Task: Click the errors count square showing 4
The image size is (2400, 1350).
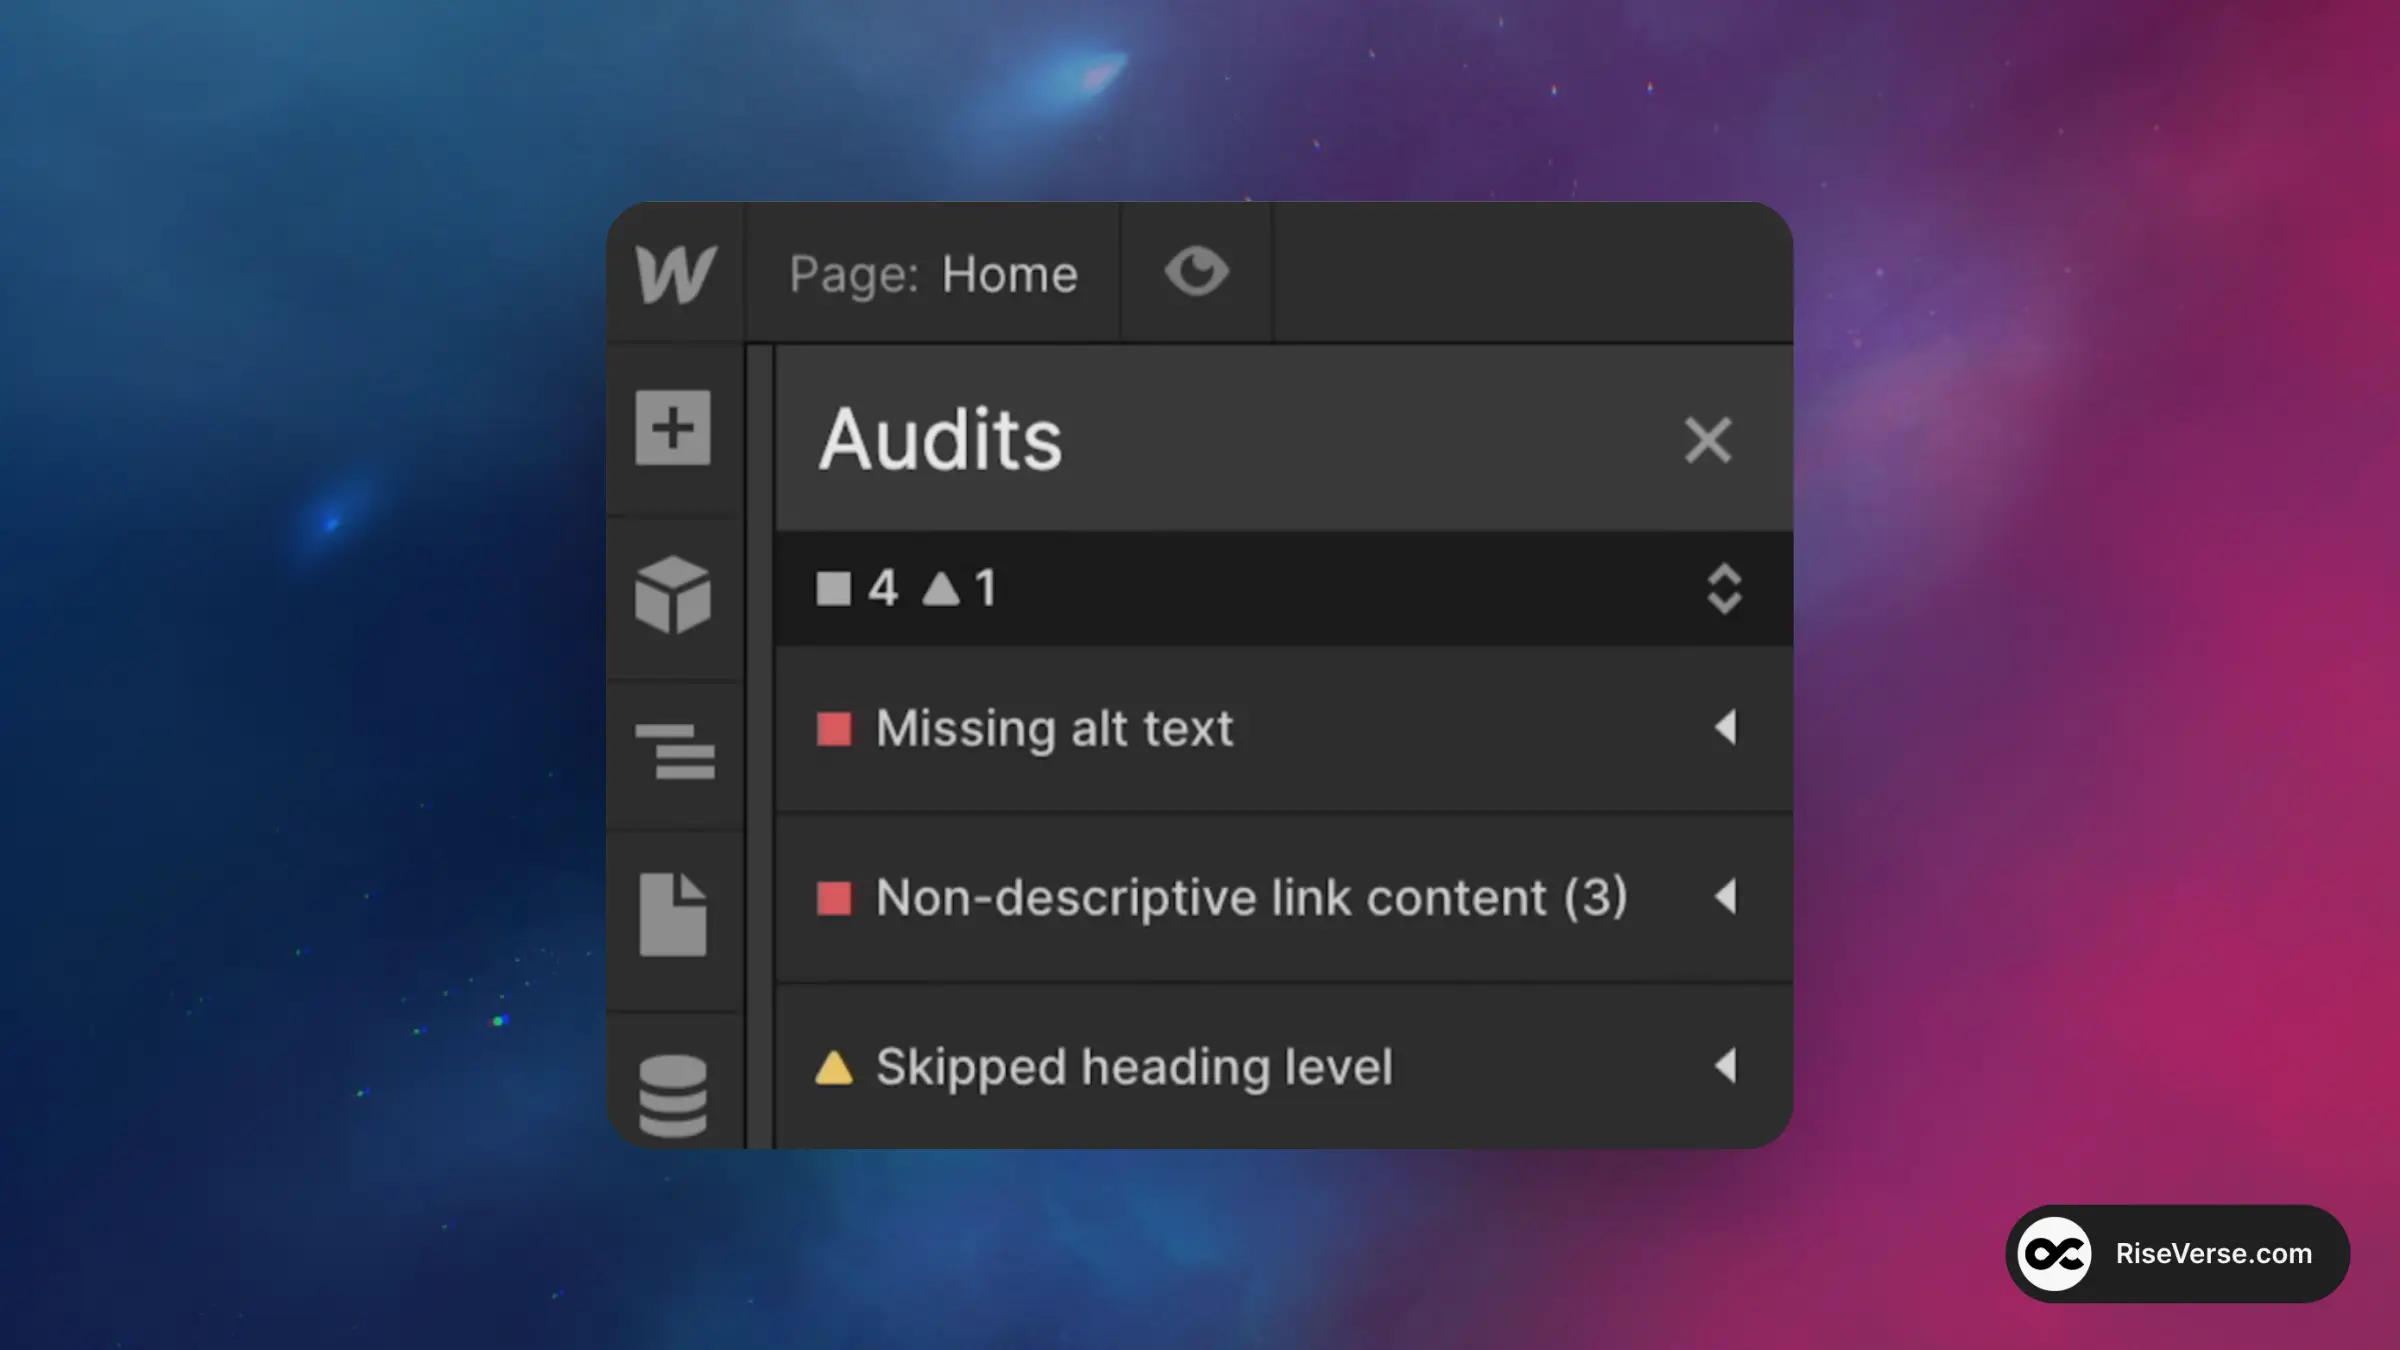Action: click(834, 588)
